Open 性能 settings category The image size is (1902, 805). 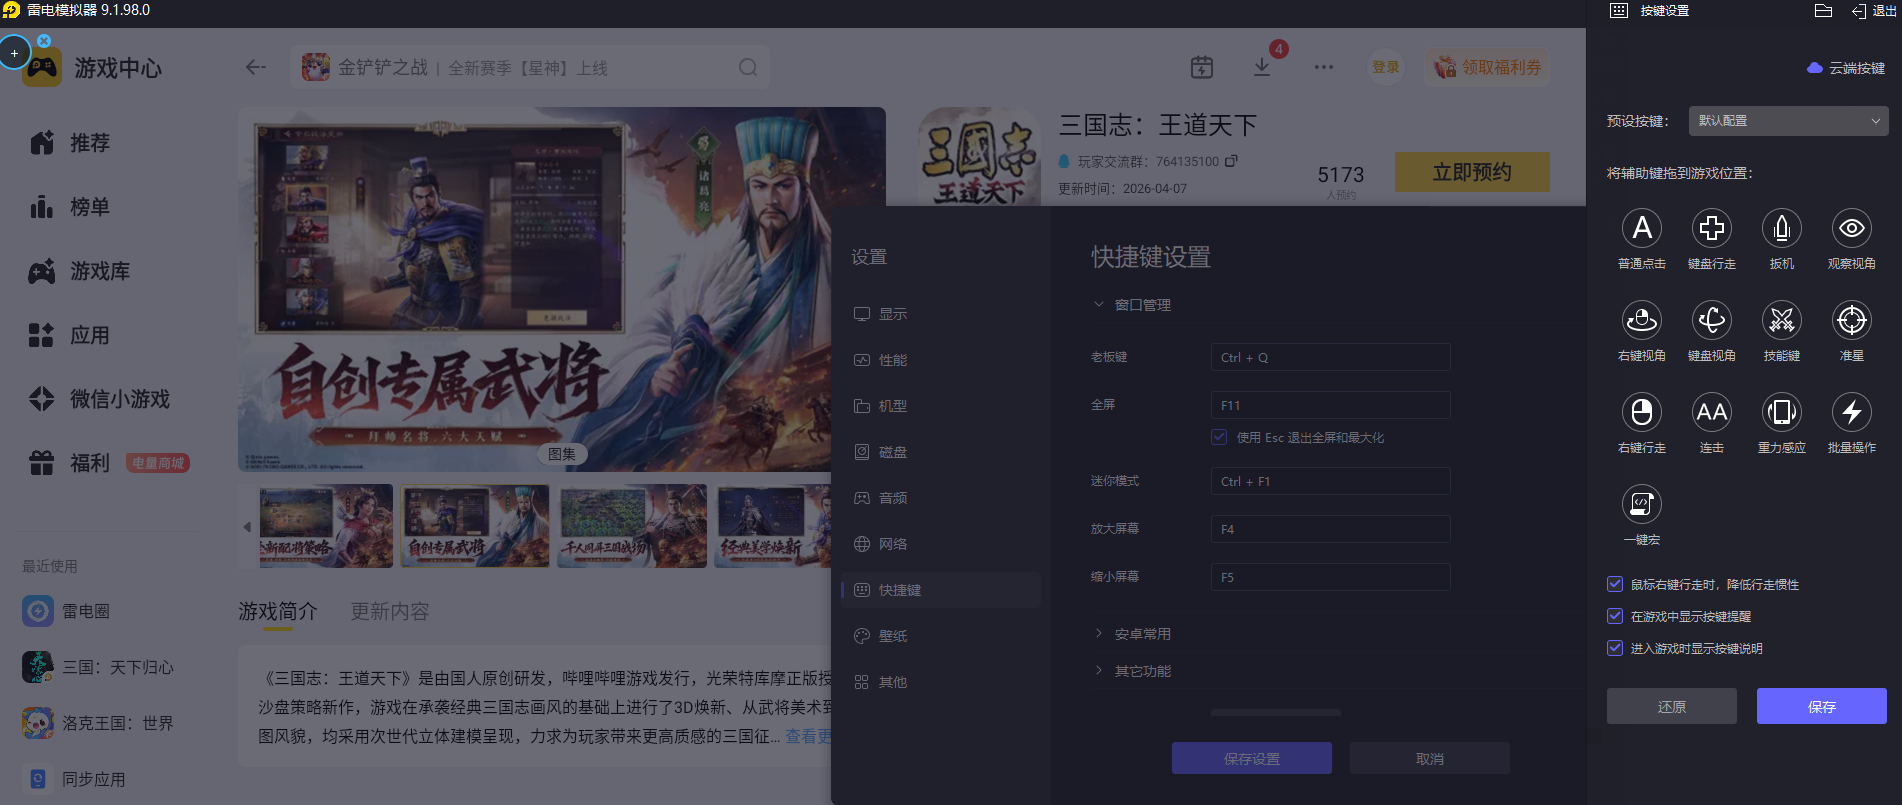click(x=940, y=360)
